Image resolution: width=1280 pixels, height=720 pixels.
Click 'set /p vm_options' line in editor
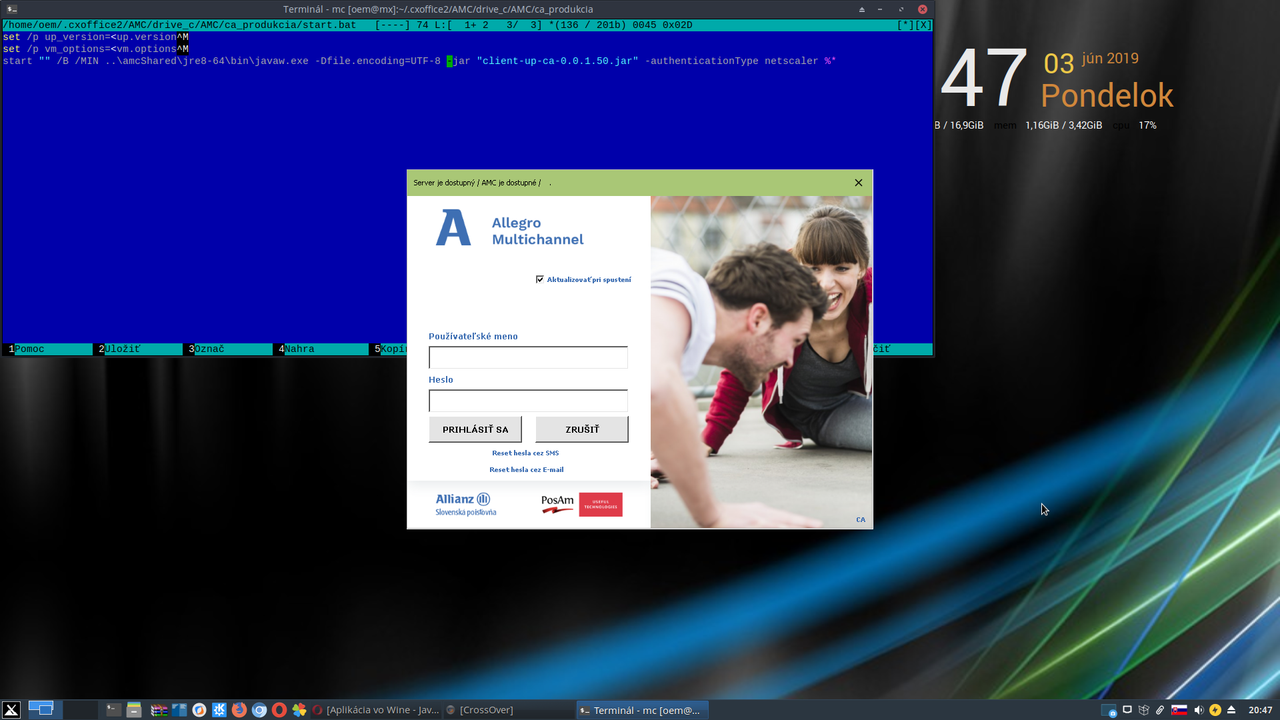96,49
